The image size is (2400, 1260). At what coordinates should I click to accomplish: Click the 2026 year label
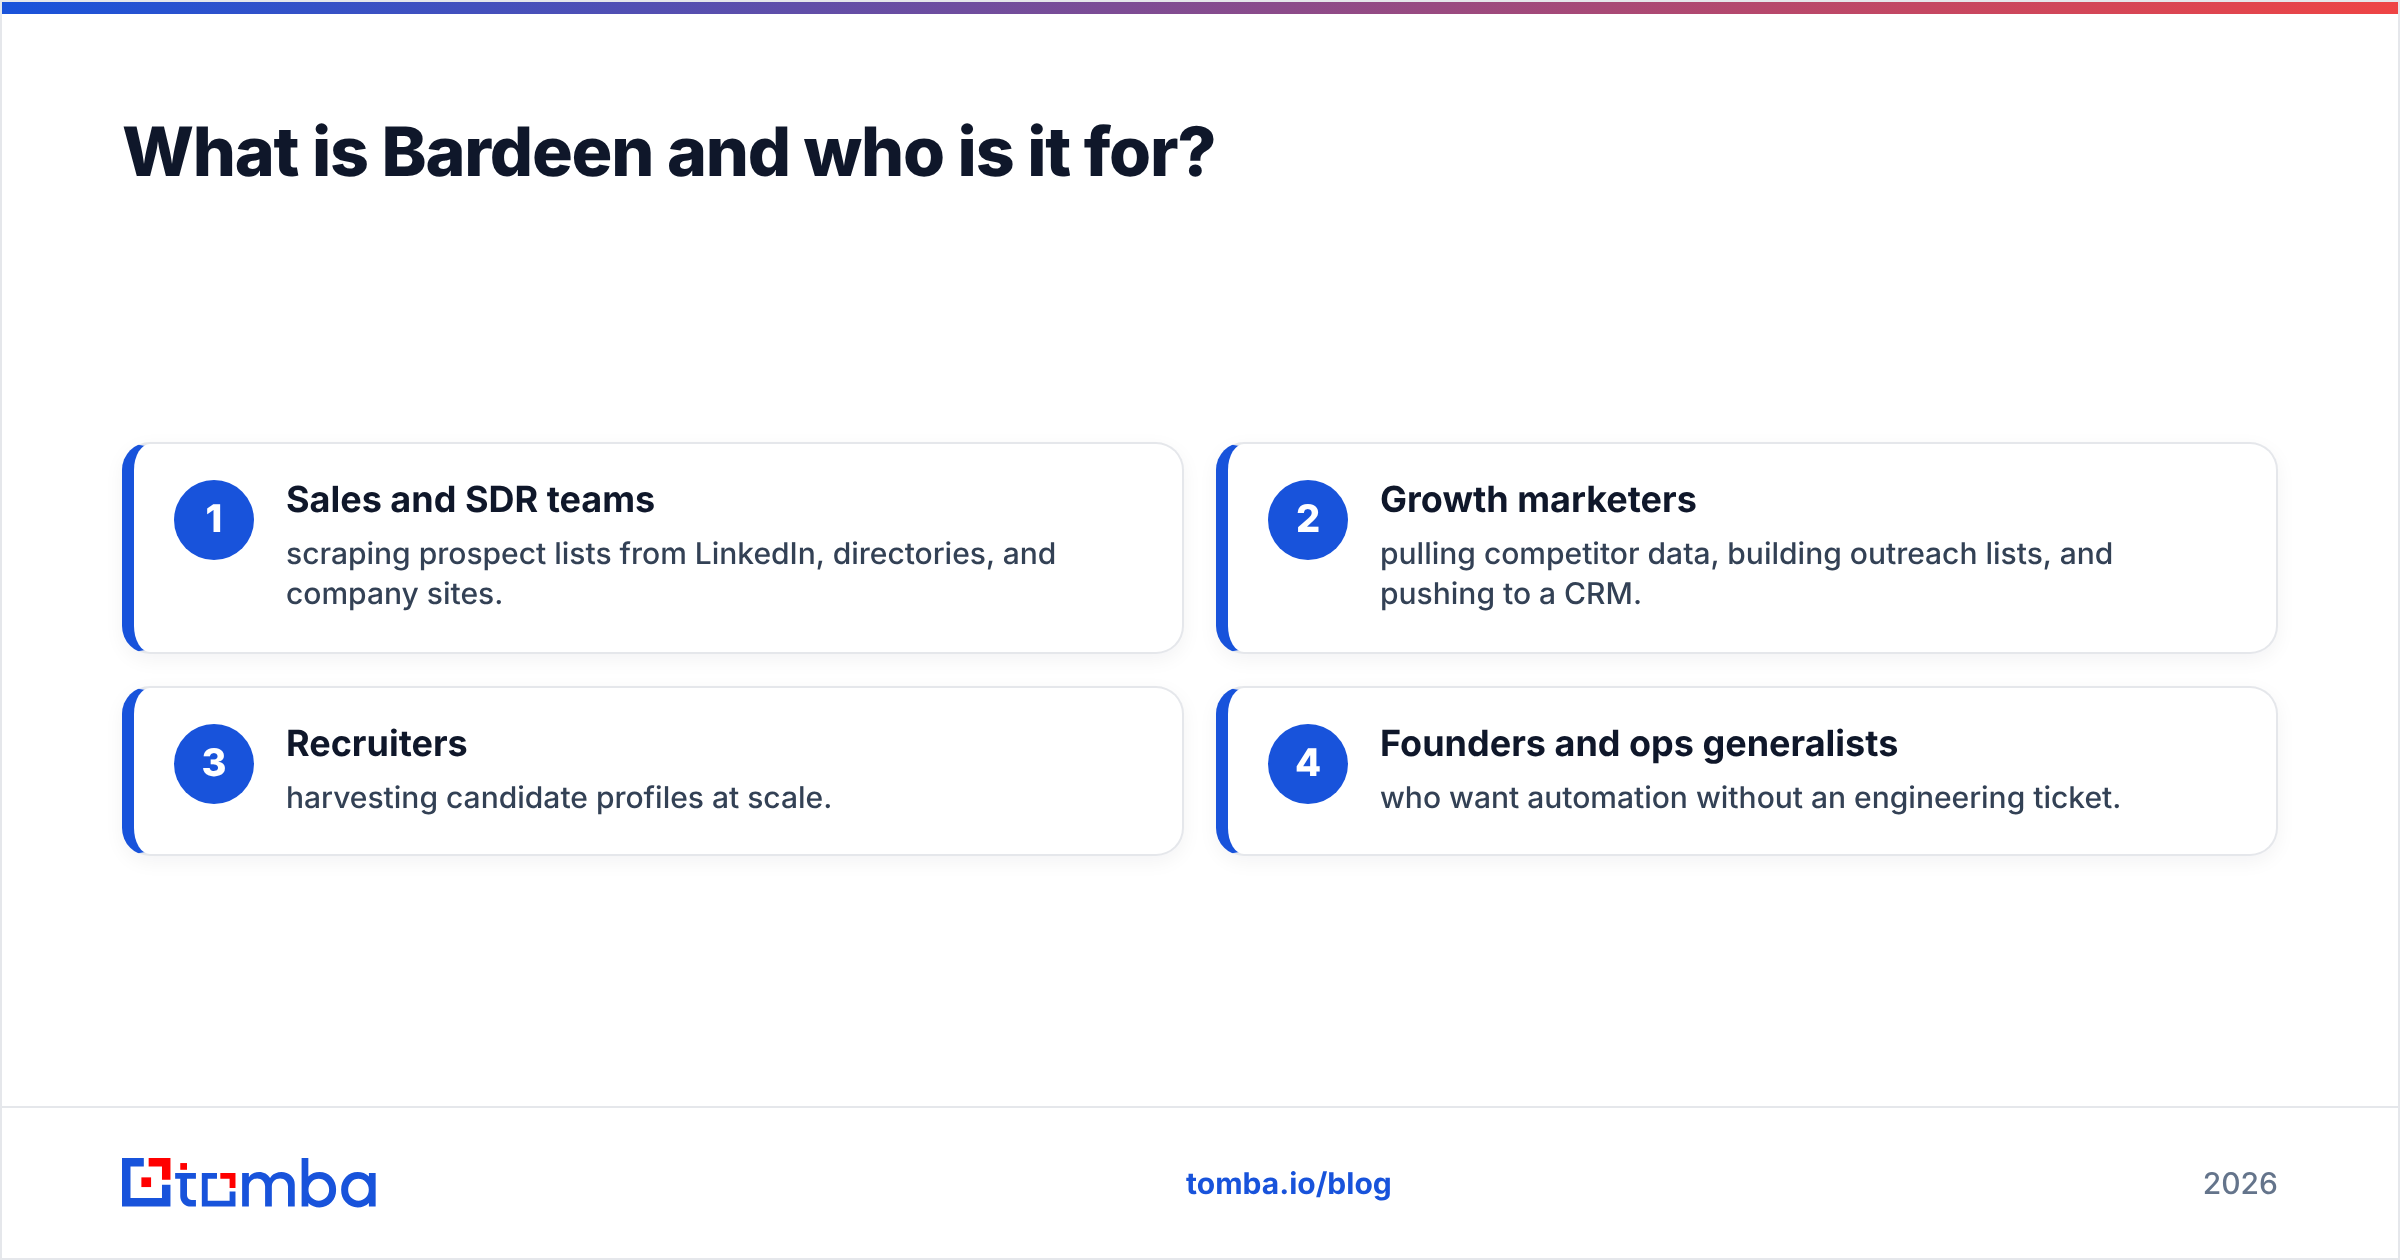pos(2240,1184)
